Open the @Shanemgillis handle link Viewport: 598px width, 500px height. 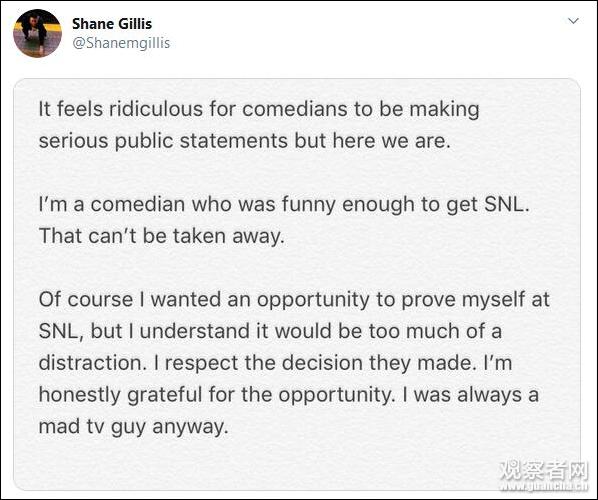point(121,43)
